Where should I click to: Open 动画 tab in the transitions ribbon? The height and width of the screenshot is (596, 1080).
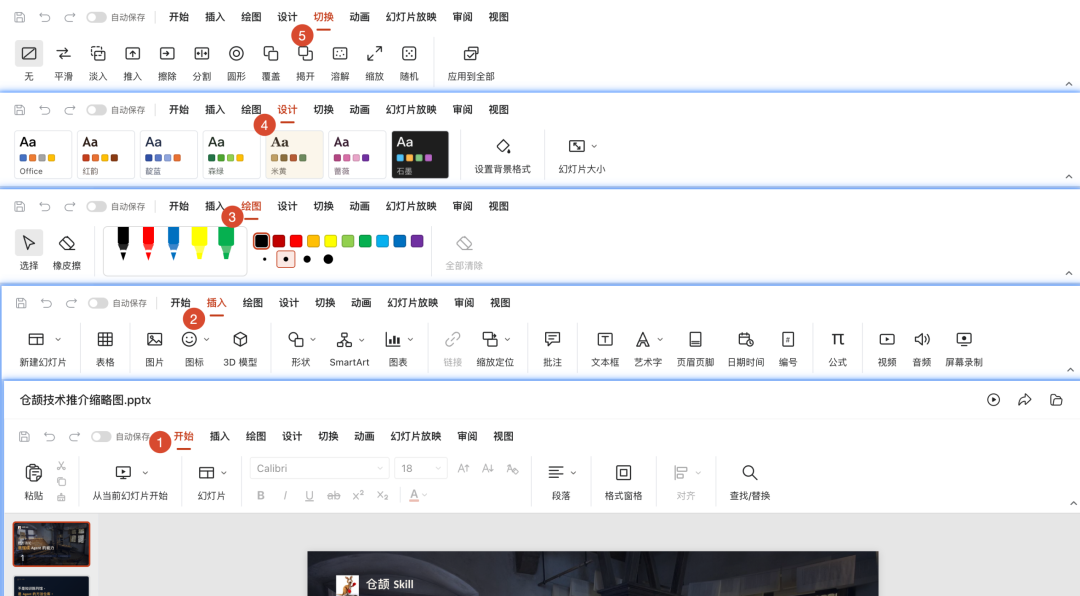click(x=360, y=17)
